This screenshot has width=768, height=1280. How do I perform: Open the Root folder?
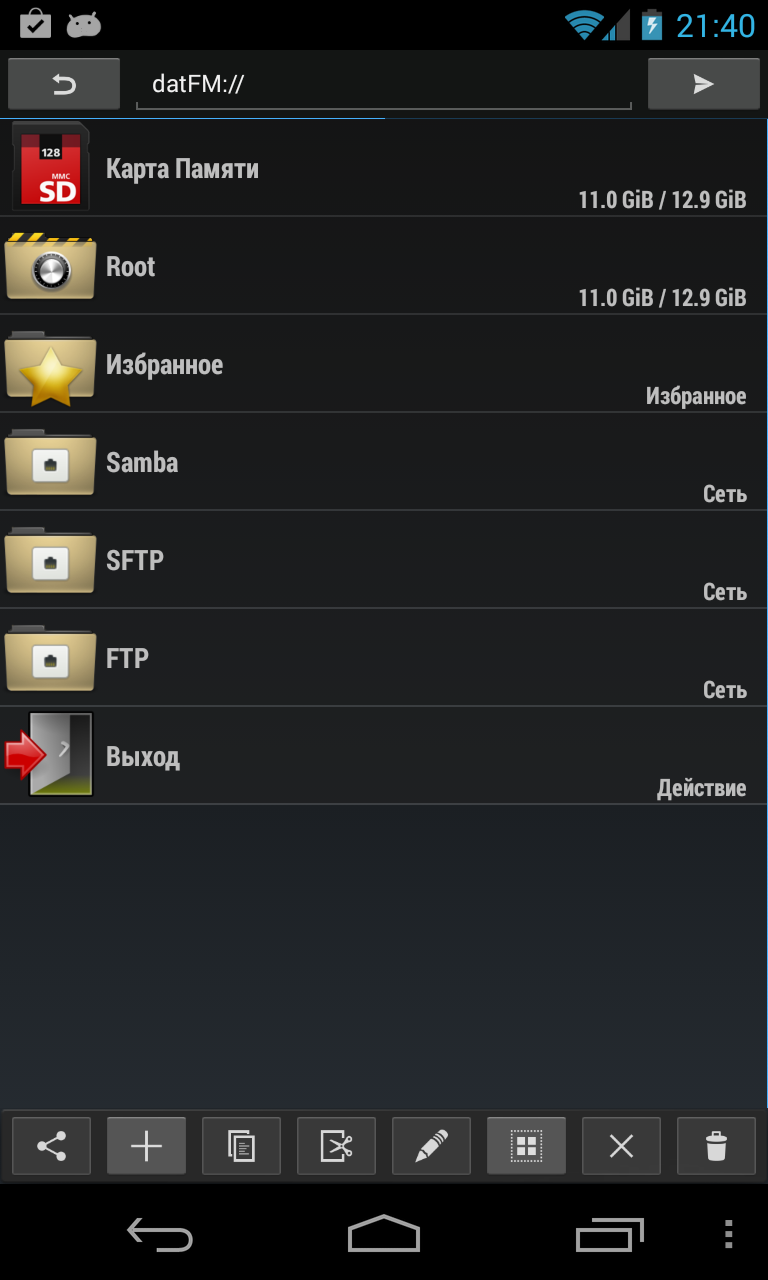click(x=384, y=266)
